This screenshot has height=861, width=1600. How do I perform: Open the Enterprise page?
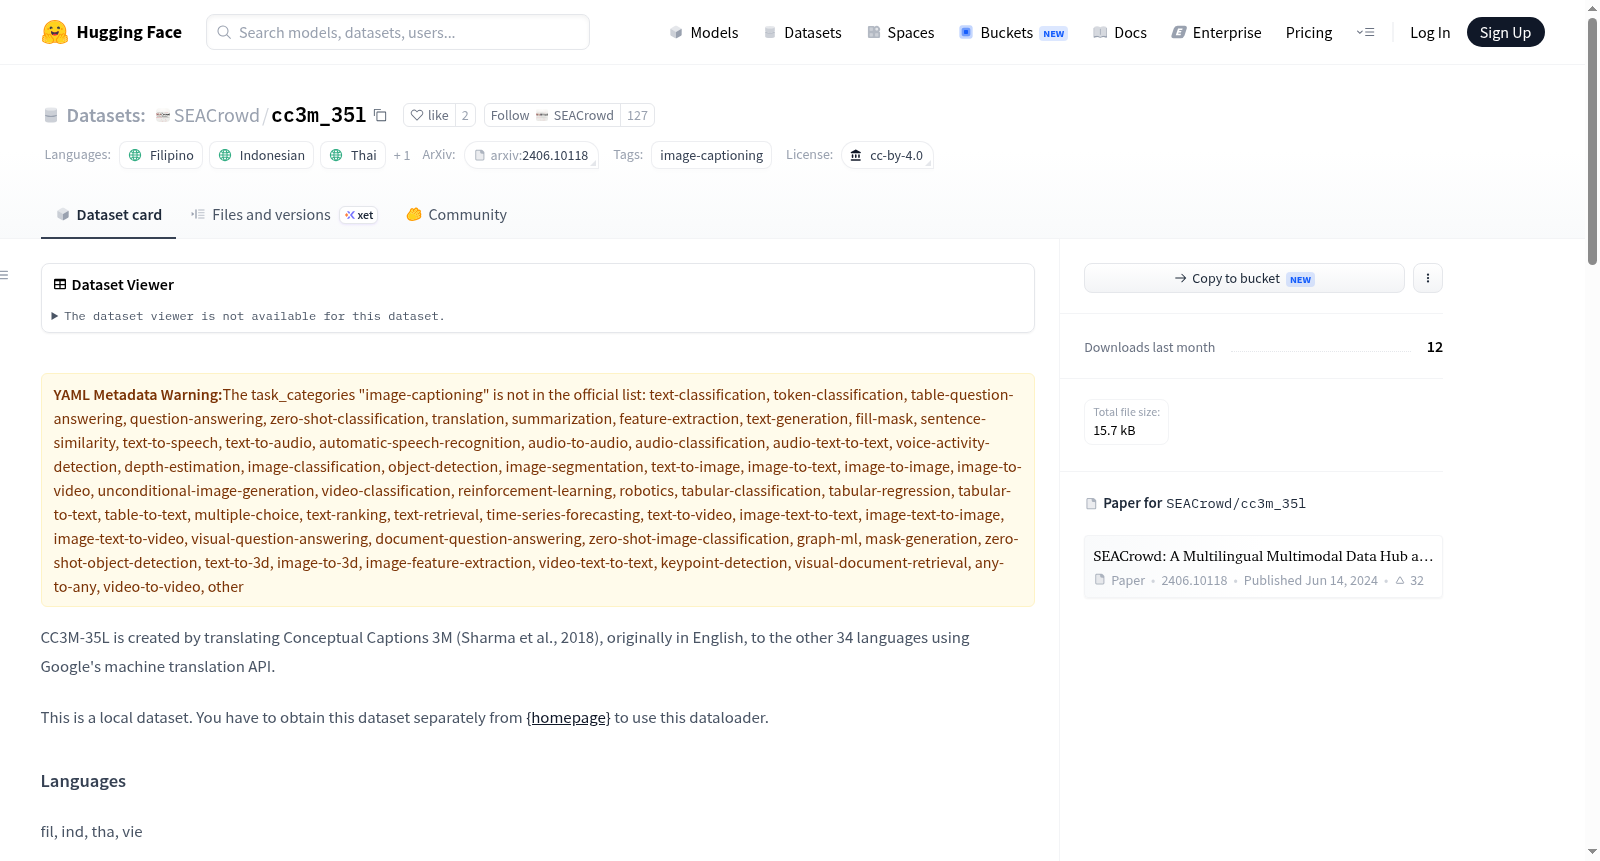tap(1216, 32)
